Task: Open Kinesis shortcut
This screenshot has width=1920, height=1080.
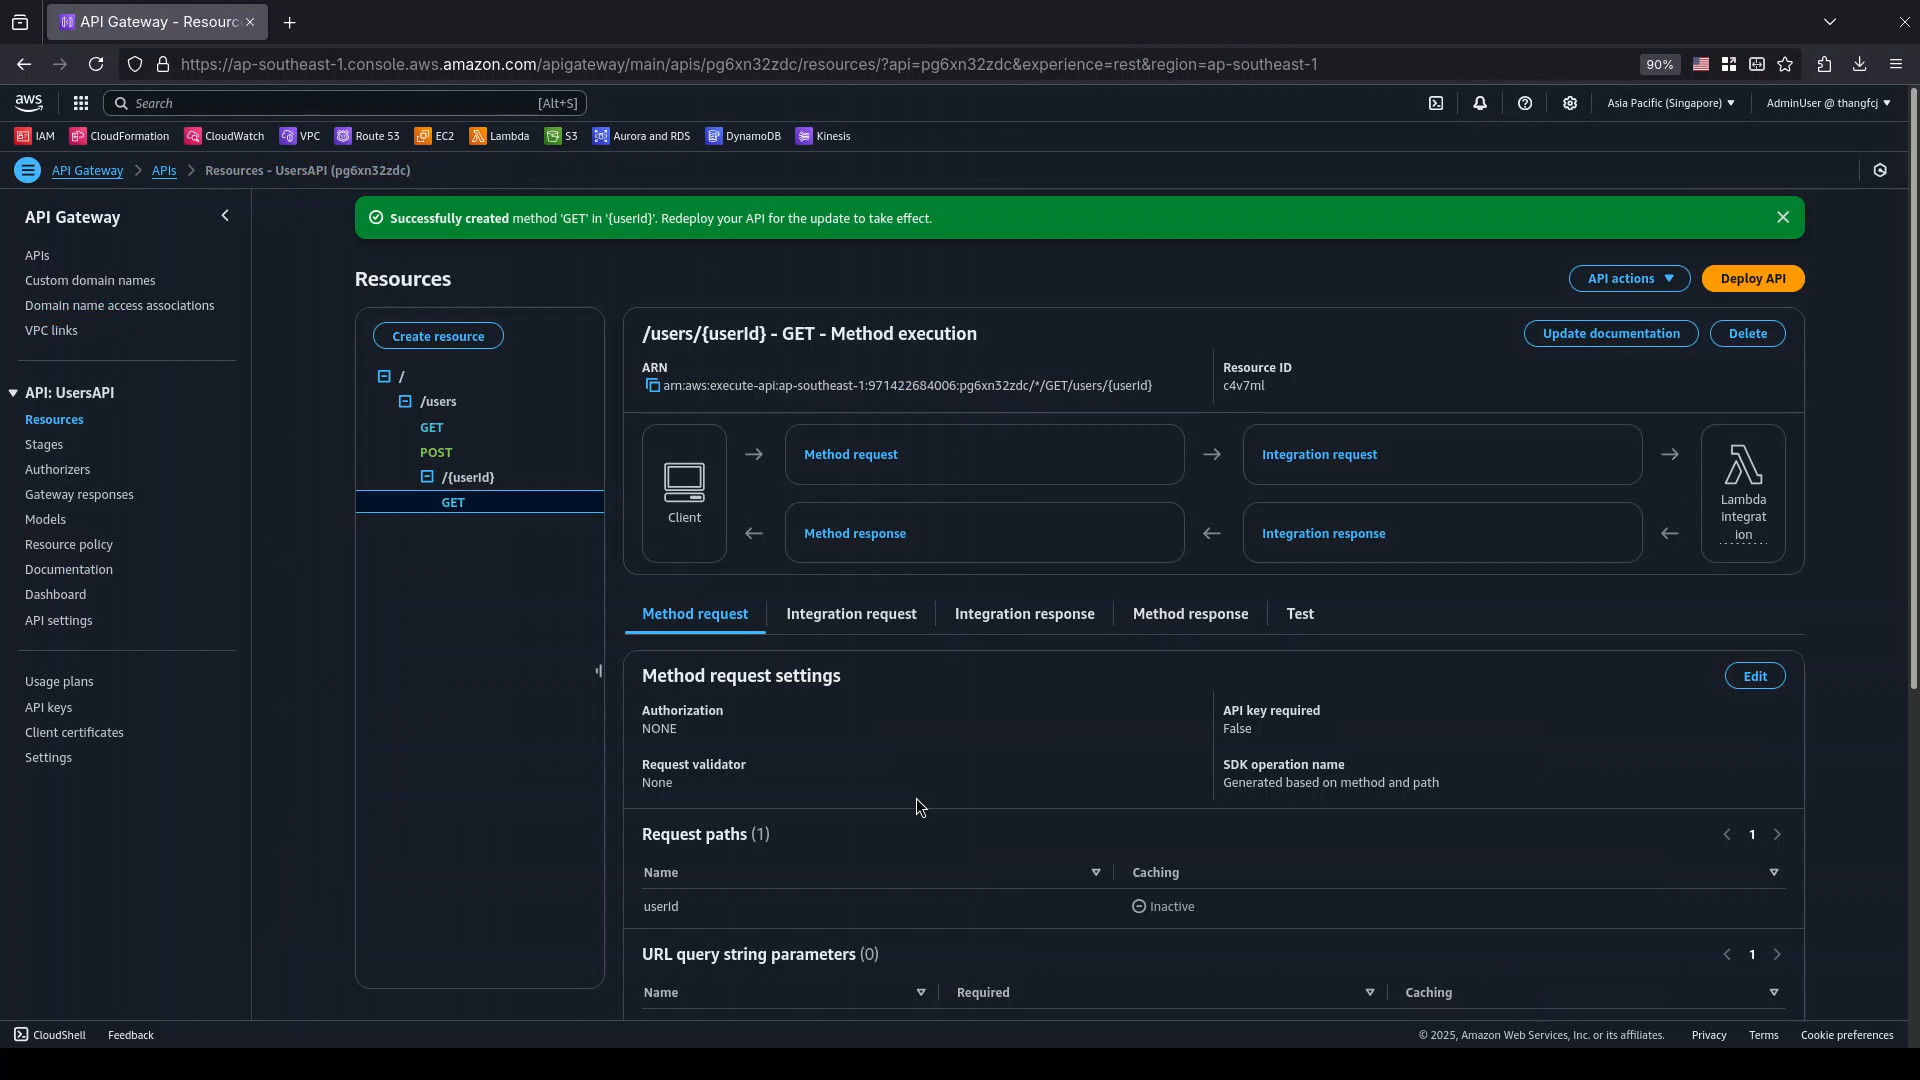Action: [x=824, y=136]
